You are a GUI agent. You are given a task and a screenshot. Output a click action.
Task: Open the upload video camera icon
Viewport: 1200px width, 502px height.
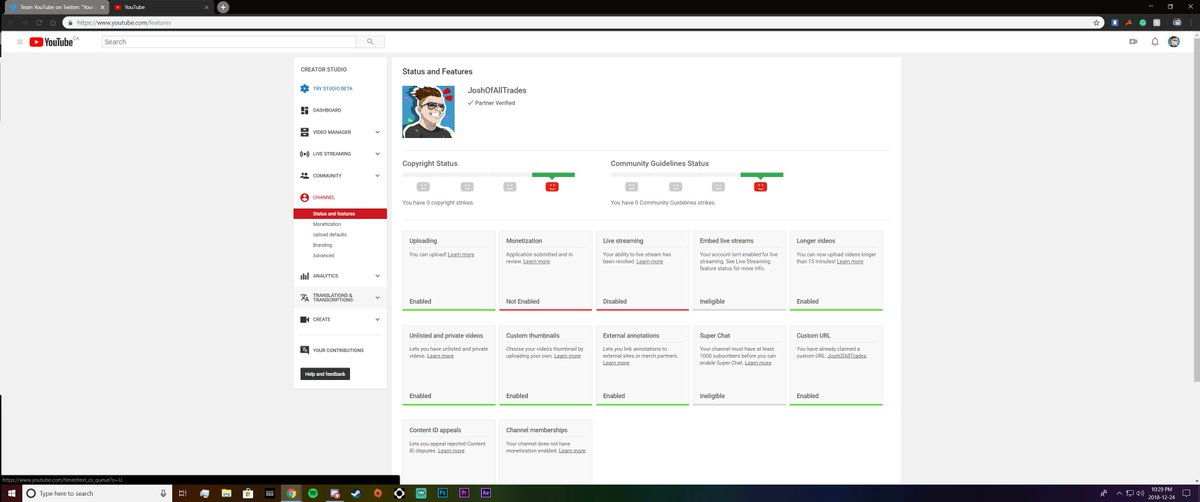tap(1133, 42)
